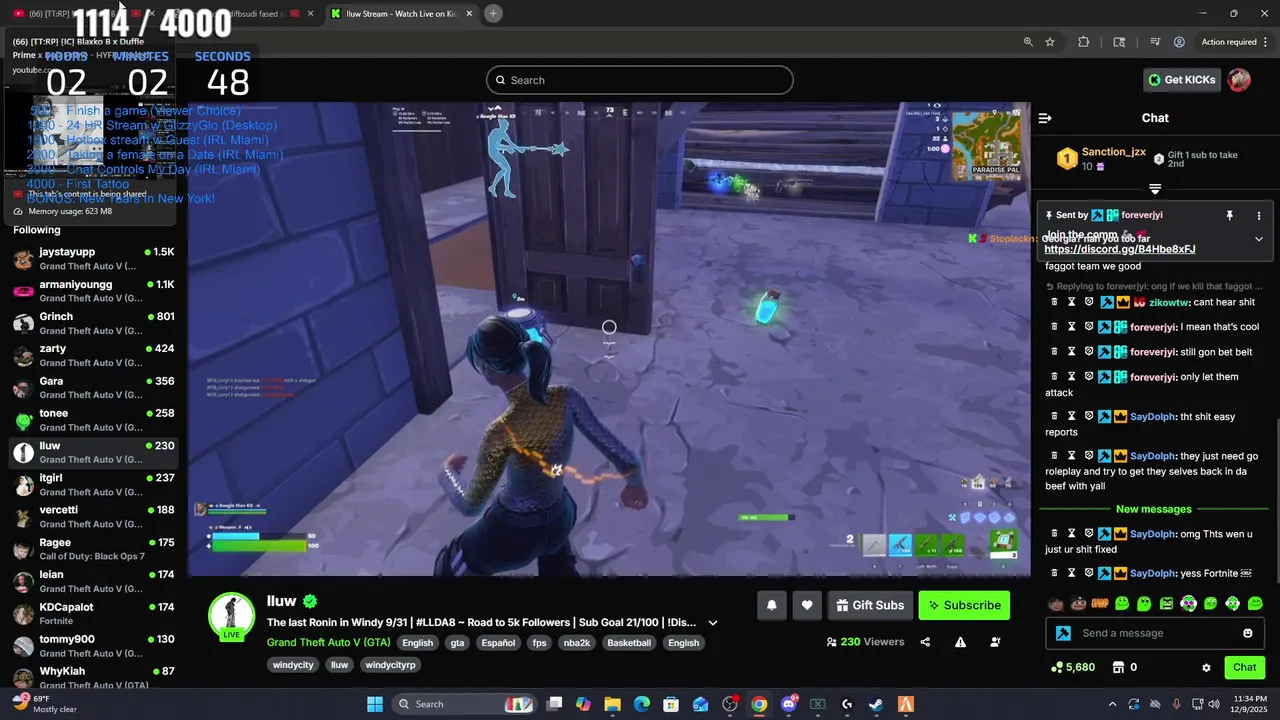
Task: Open browser extensions puzzle icon
Action: (x=1084, y=42)
